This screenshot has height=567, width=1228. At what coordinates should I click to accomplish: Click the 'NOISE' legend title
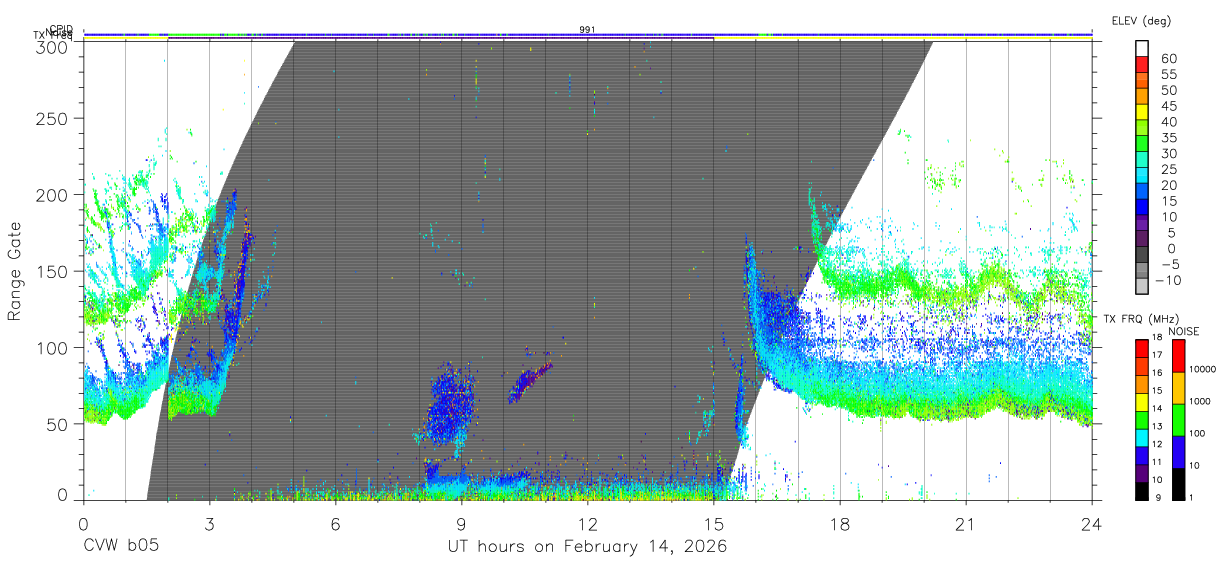tap(1183, 331)
